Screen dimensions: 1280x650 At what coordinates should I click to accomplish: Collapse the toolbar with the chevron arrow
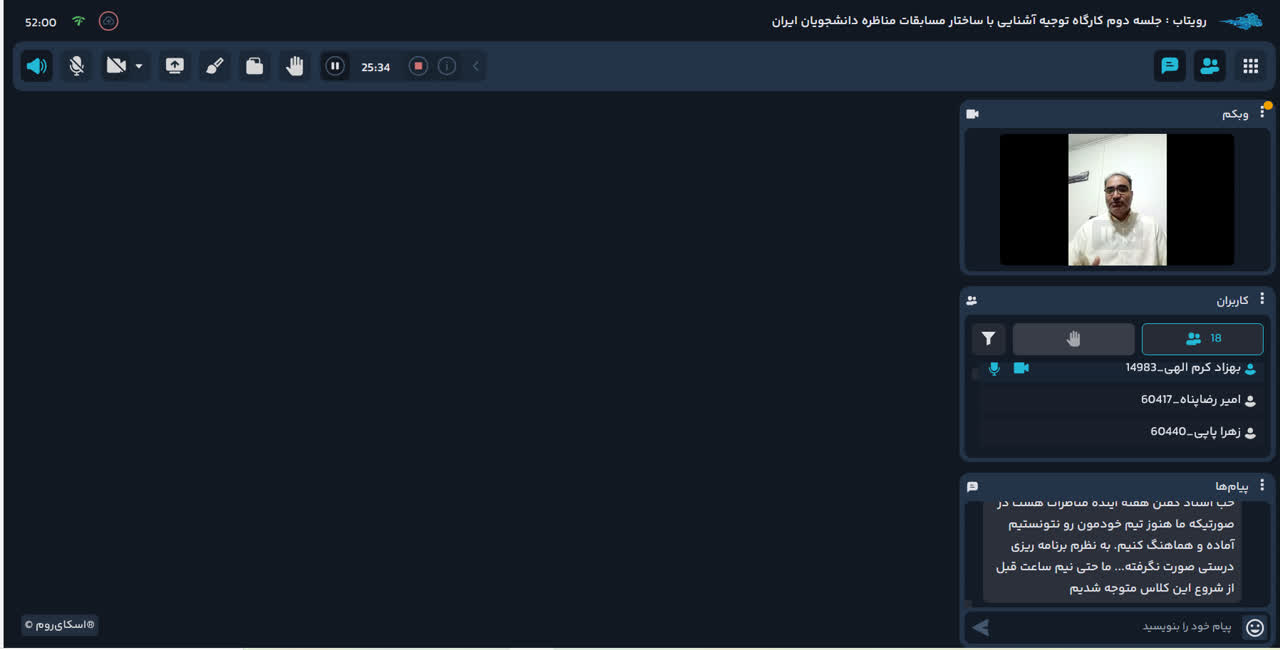[476, 66]
